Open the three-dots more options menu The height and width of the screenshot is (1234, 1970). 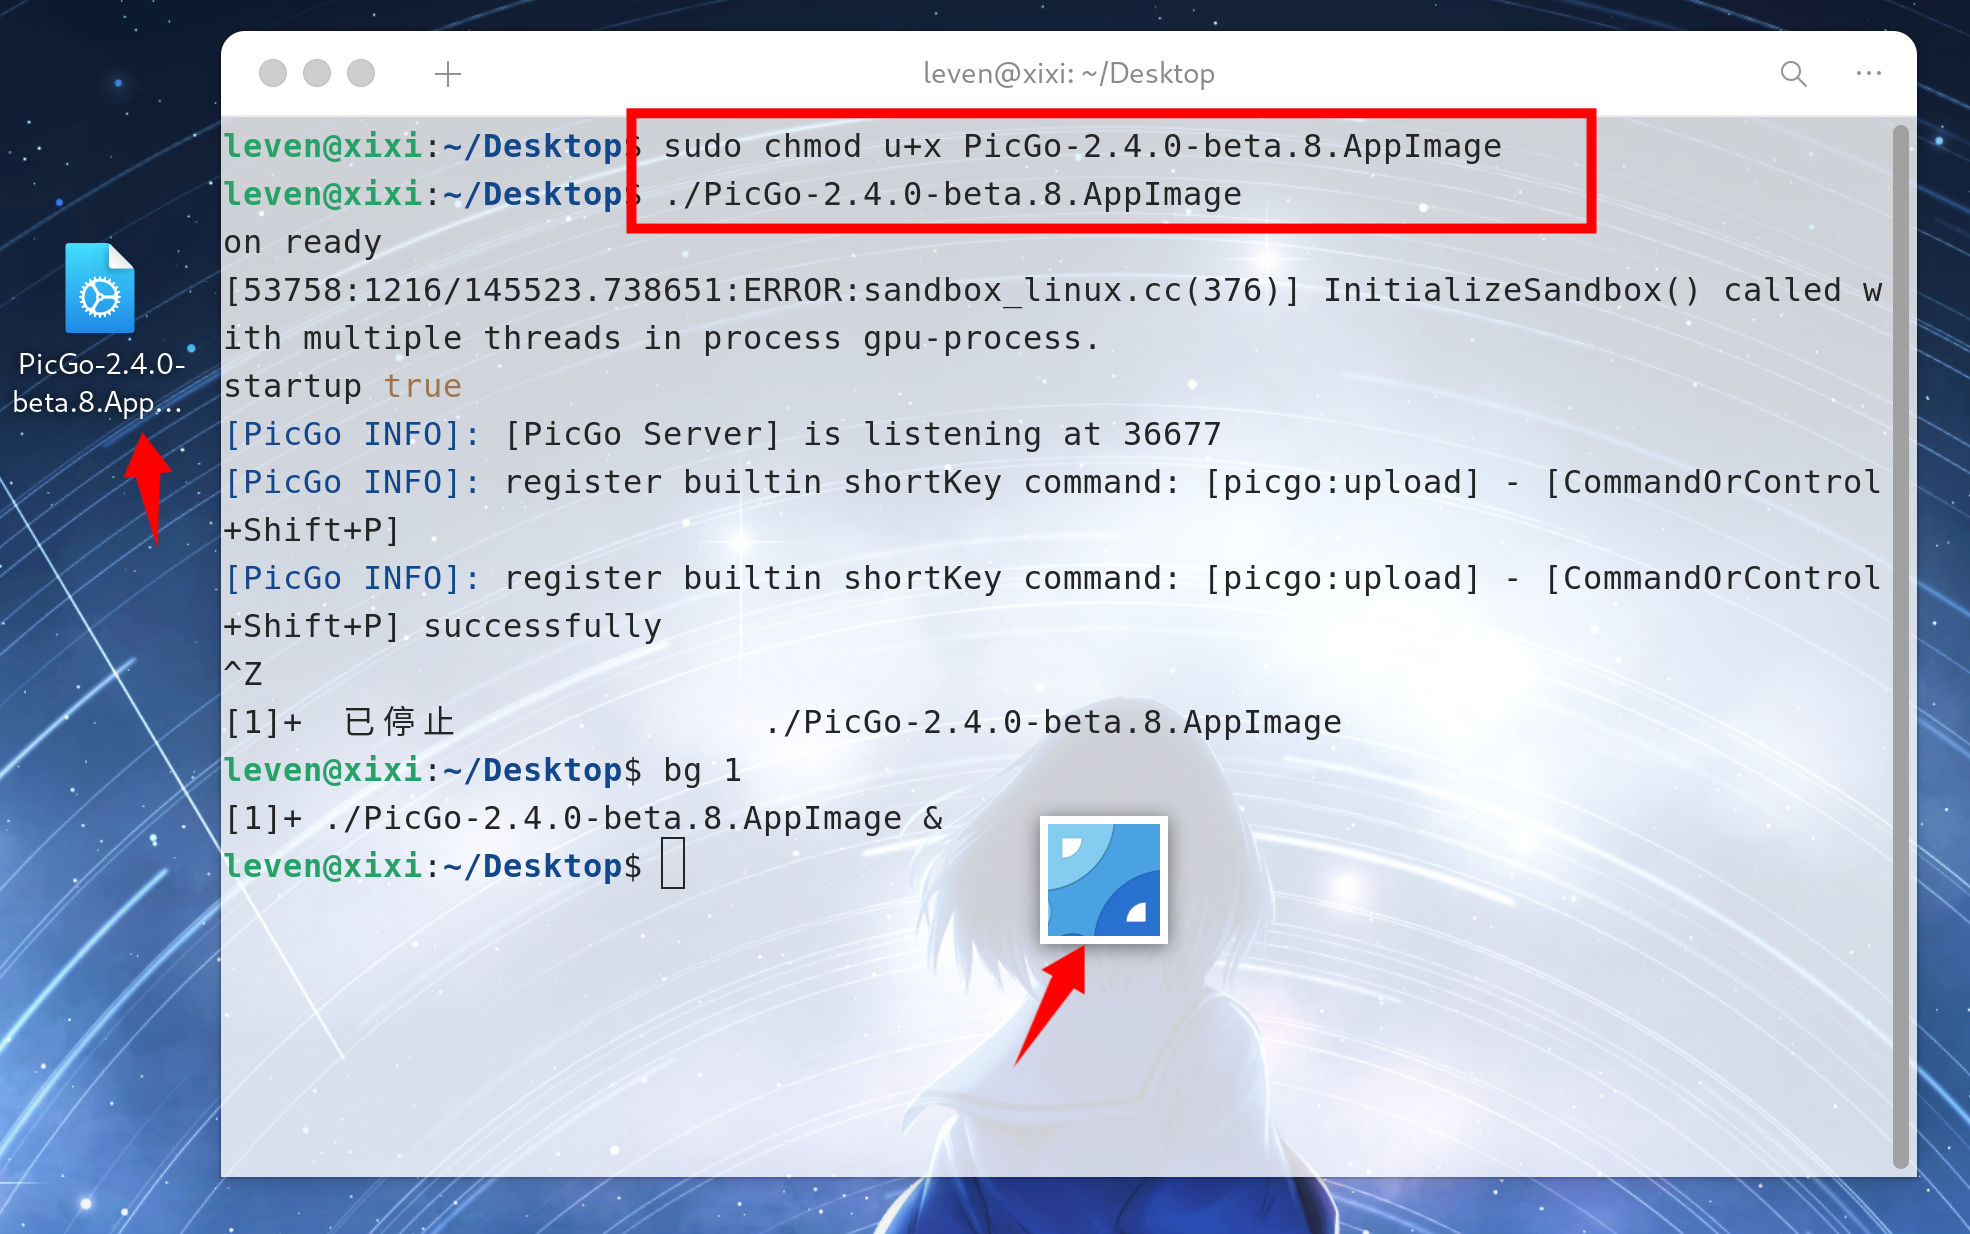pos(1868,74)
